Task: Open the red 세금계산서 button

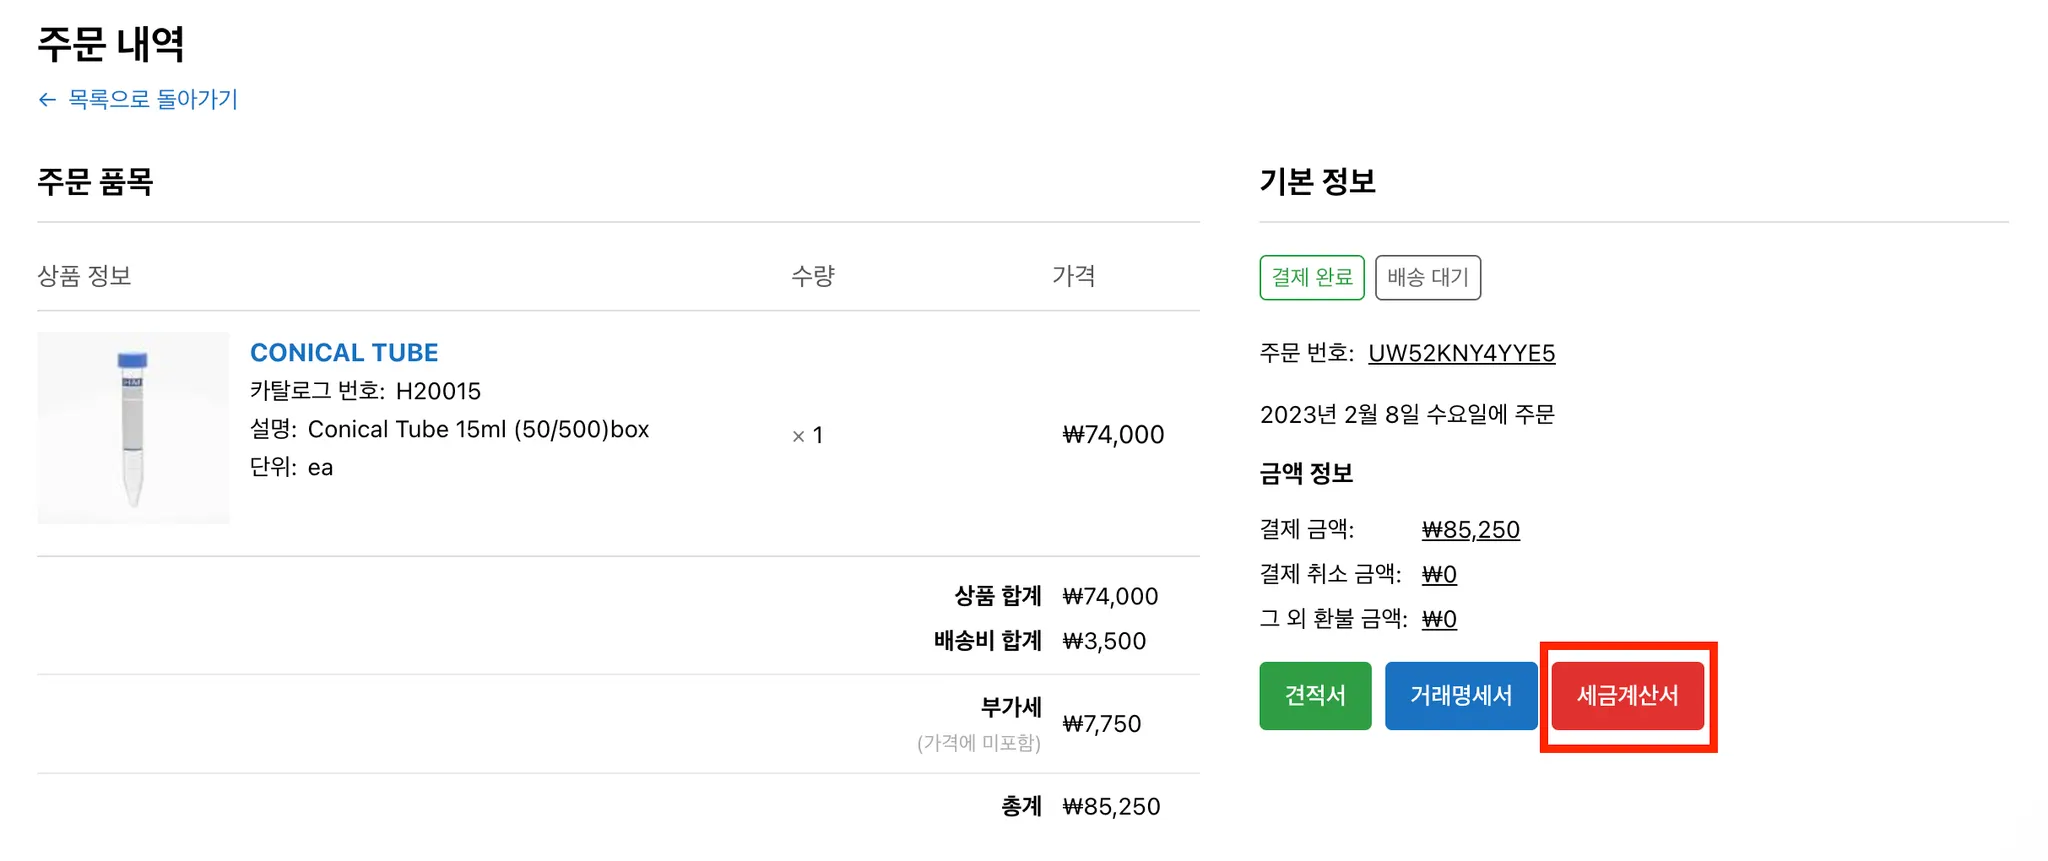Action: tap(1627, 696)
